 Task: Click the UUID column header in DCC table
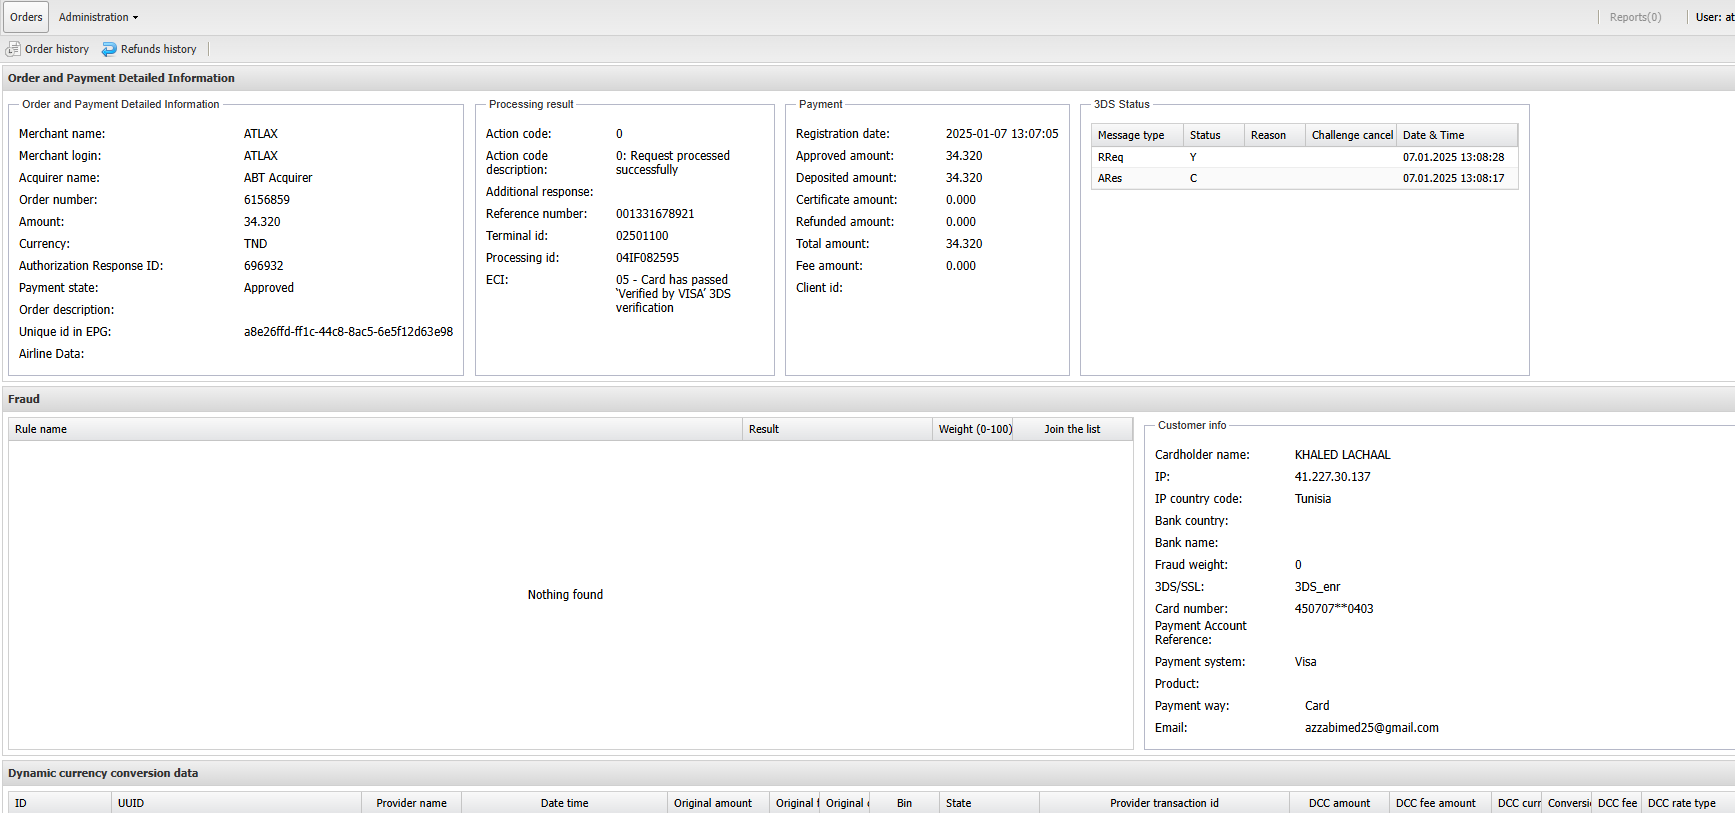pos(235,803)
